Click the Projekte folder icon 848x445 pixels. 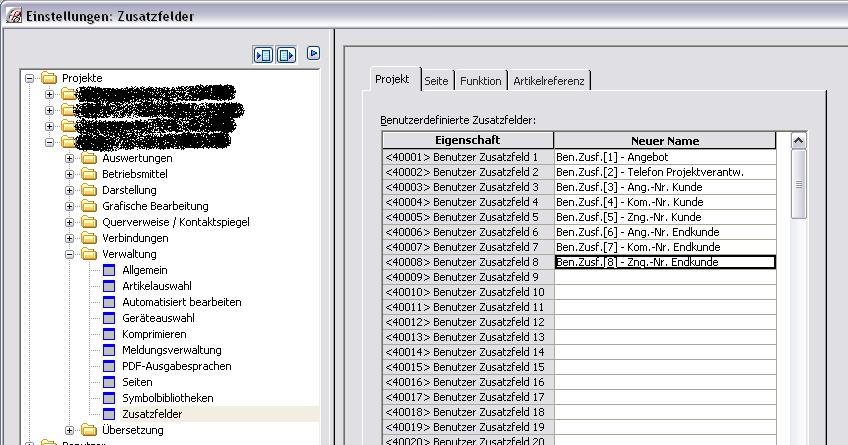(x=49, y=78)
